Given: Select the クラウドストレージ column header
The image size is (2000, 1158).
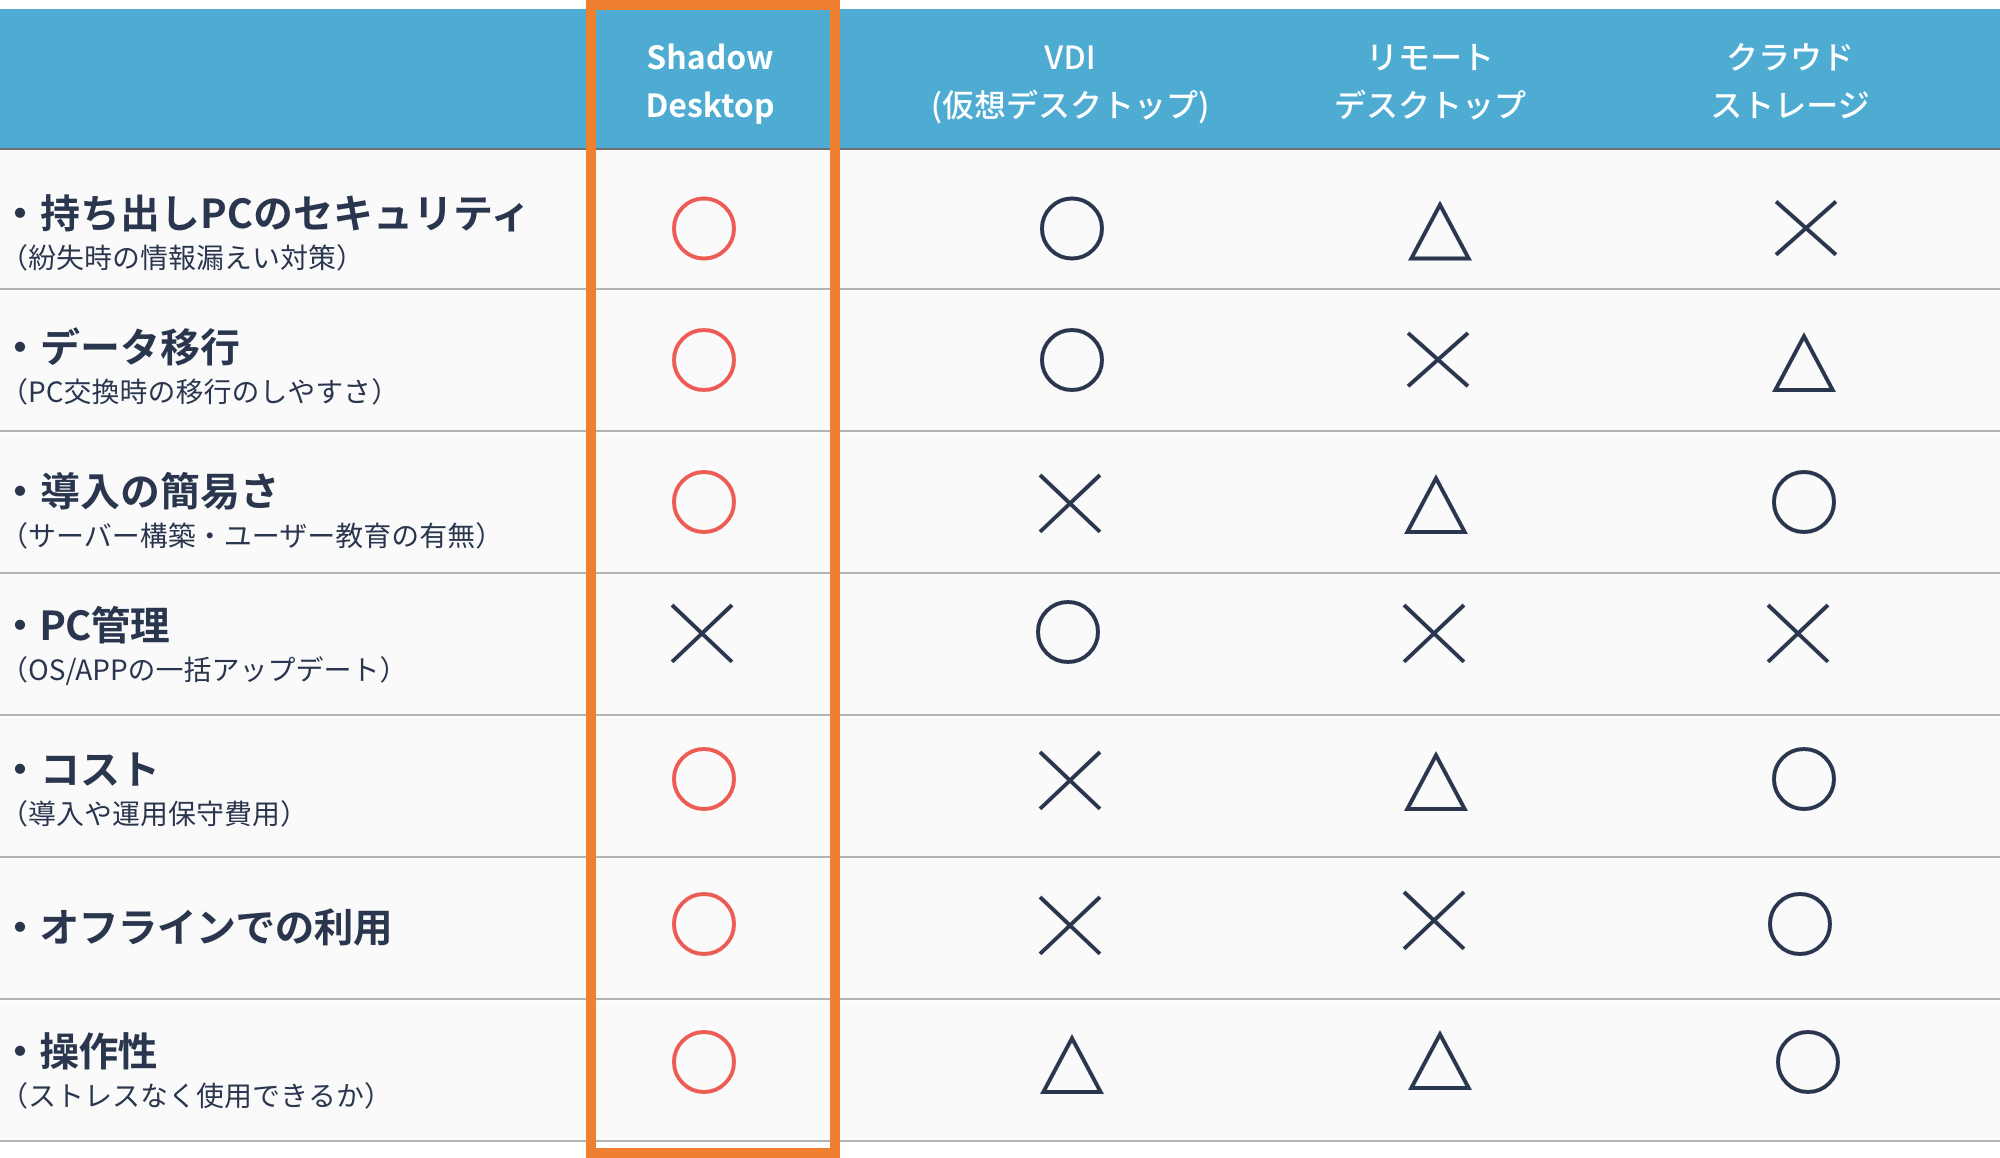Looking at the screenshot, I should click(x=1790, y=81).
